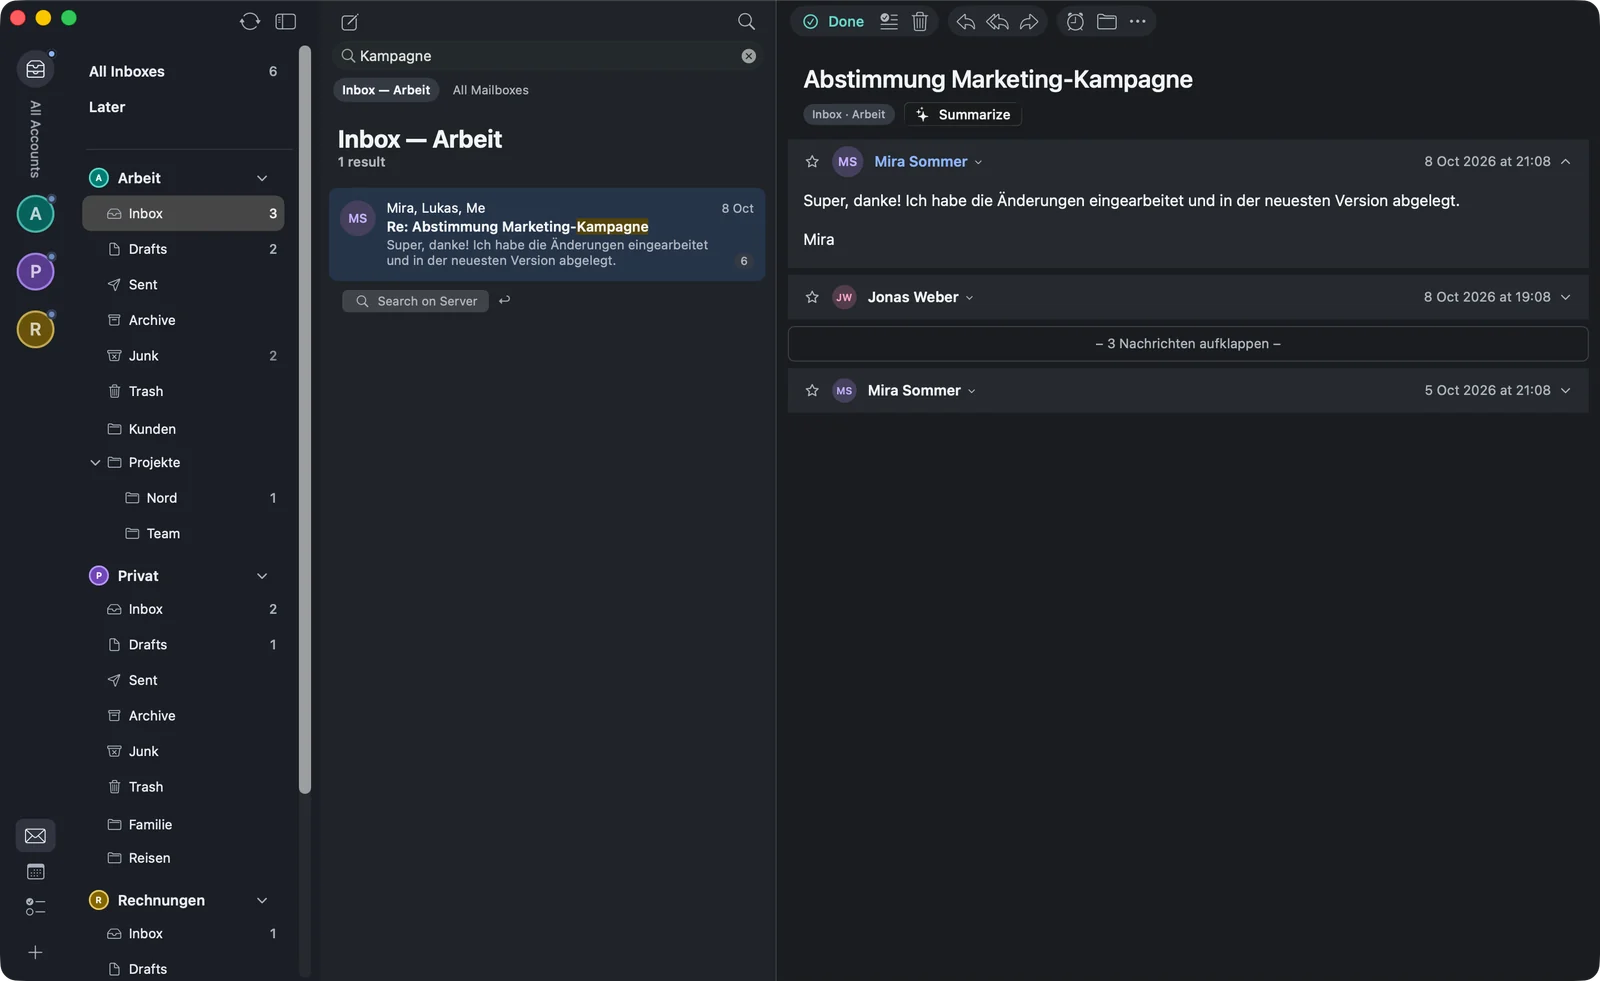
Task: Expand the Jonas Weber message
Action: (1565, 297)
